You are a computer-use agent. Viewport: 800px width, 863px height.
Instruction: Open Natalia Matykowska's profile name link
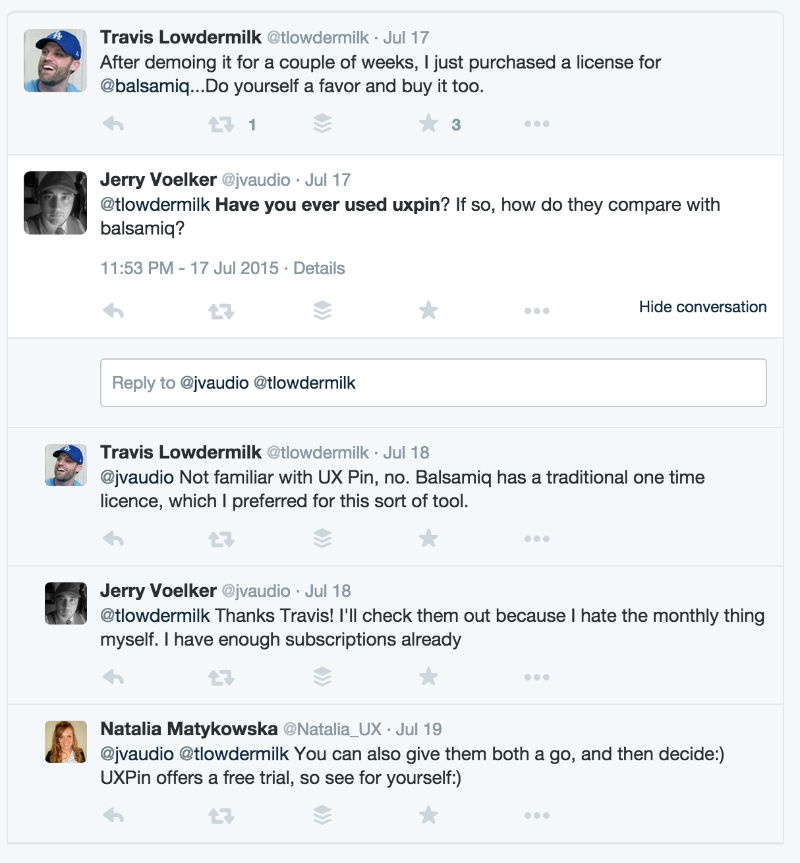click(188, 729)
